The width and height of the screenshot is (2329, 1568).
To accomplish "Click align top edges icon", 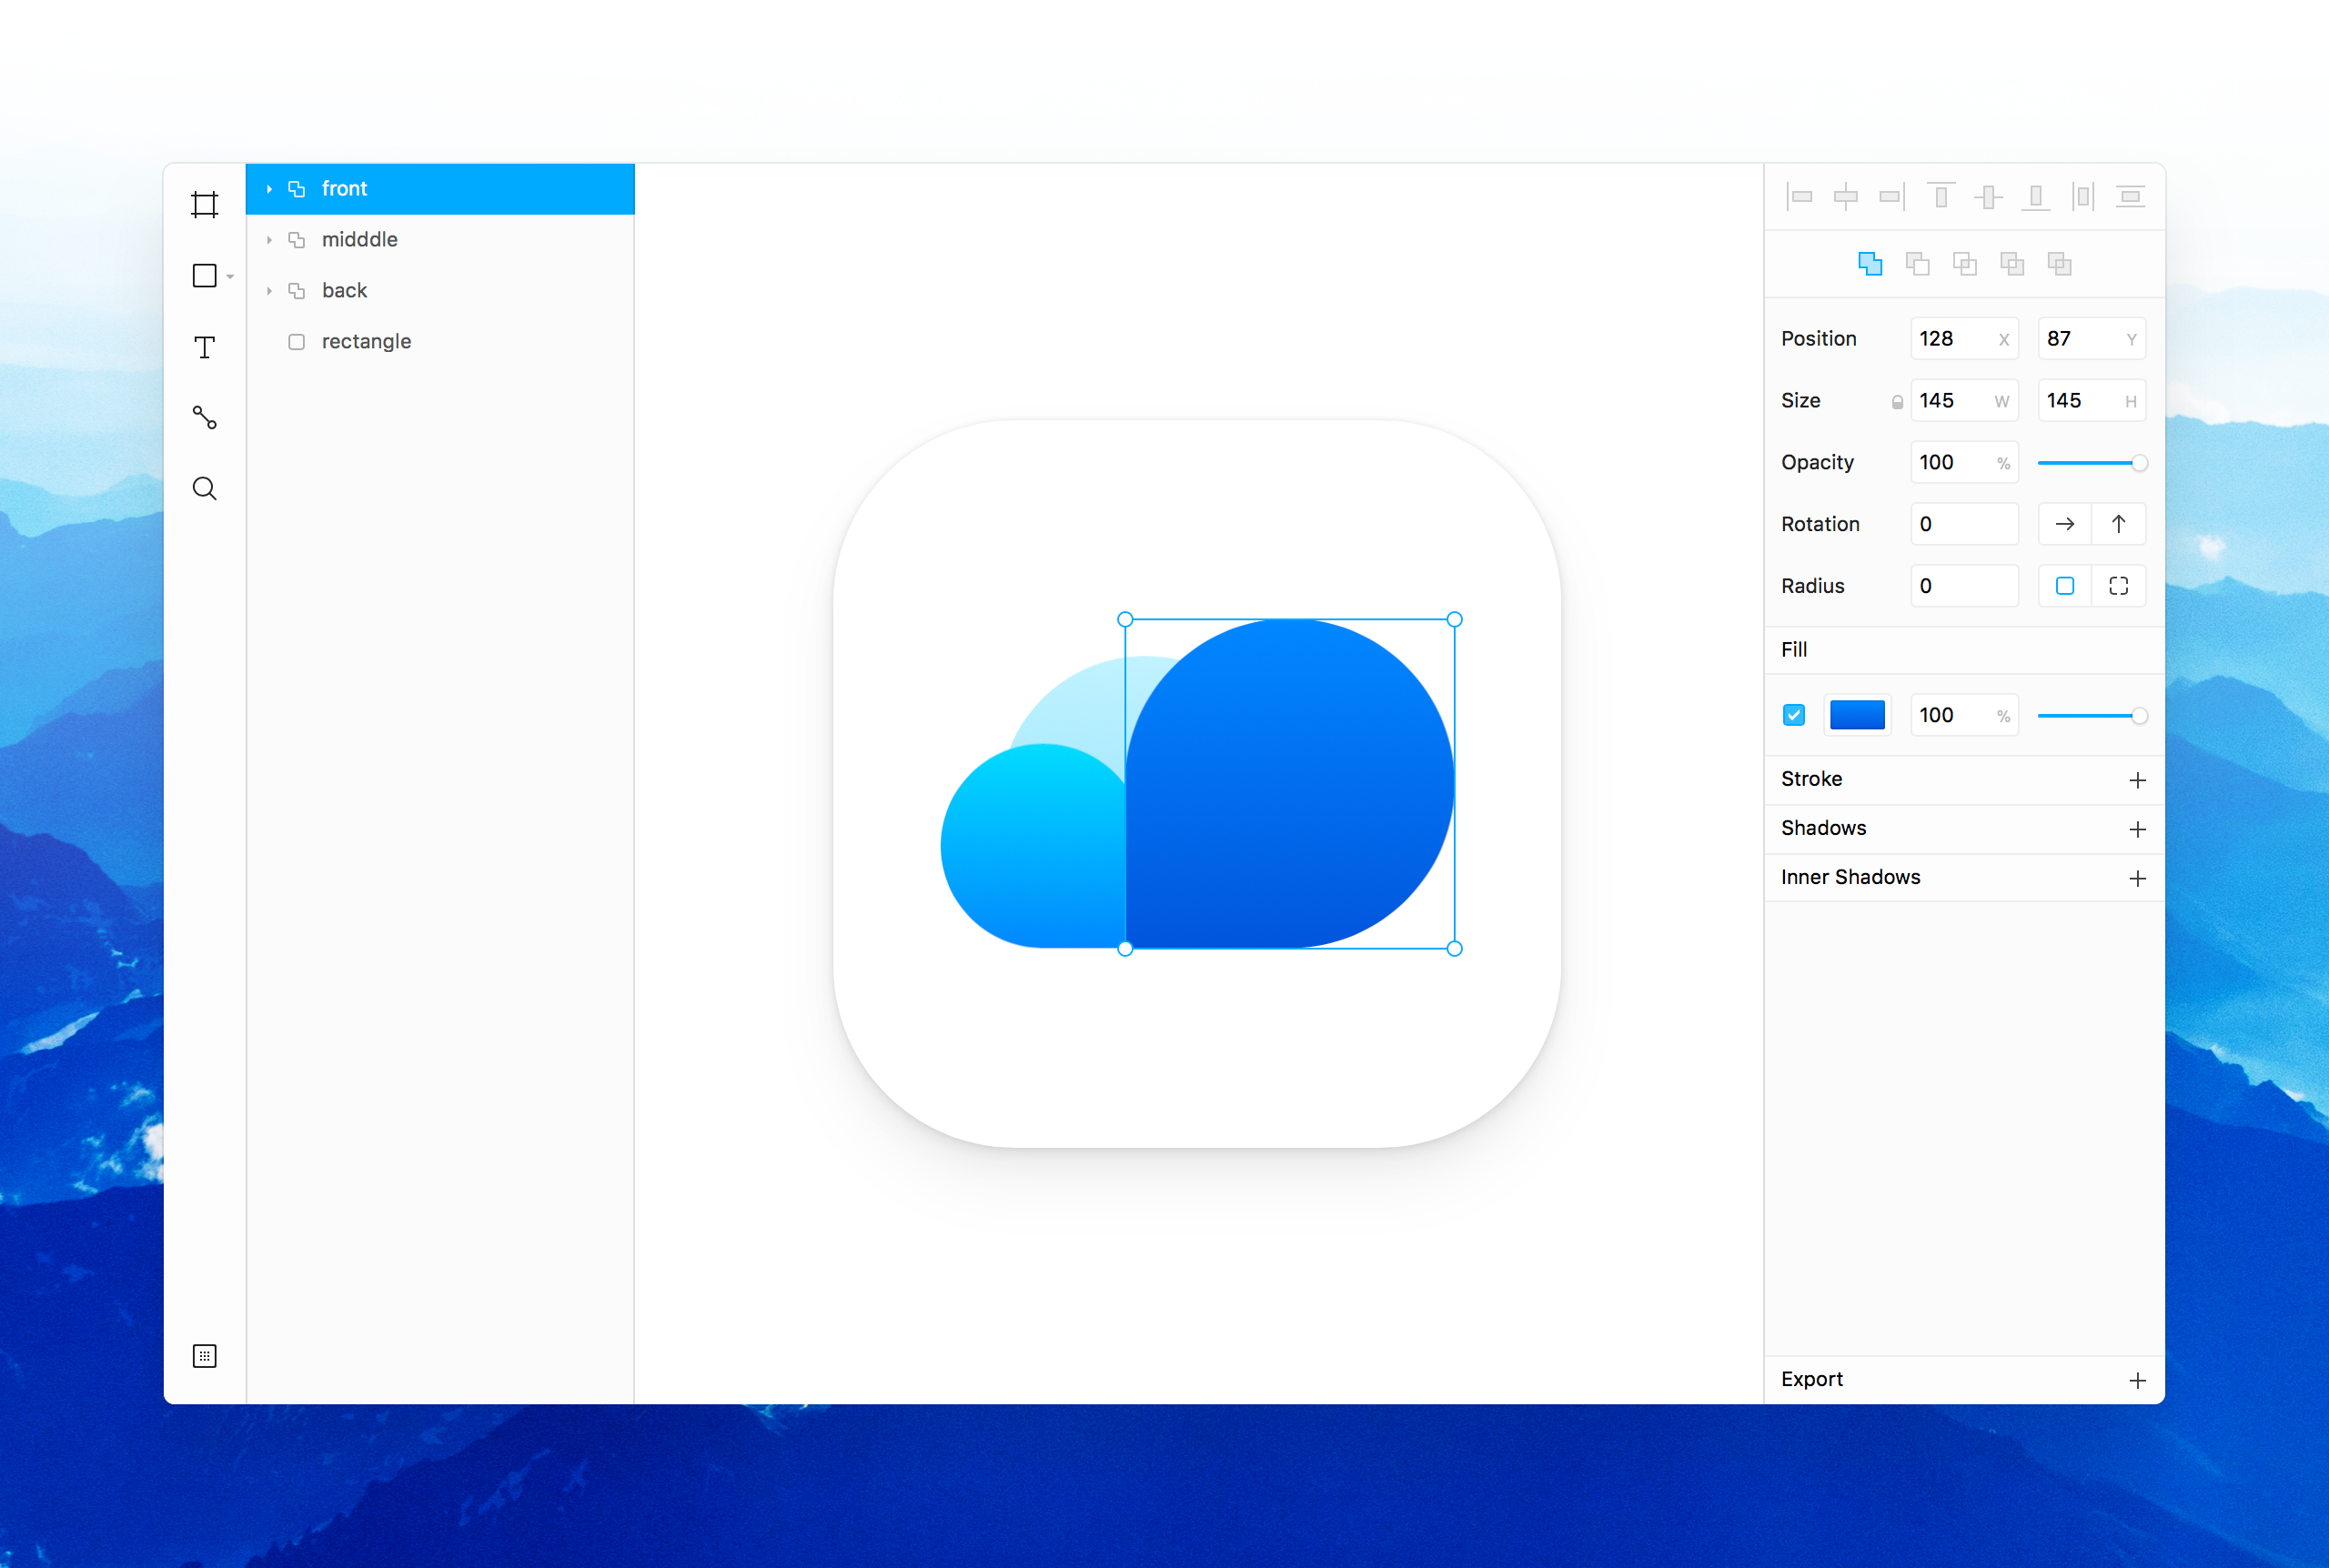I will pyautogui.click(x=1941, y=197).
